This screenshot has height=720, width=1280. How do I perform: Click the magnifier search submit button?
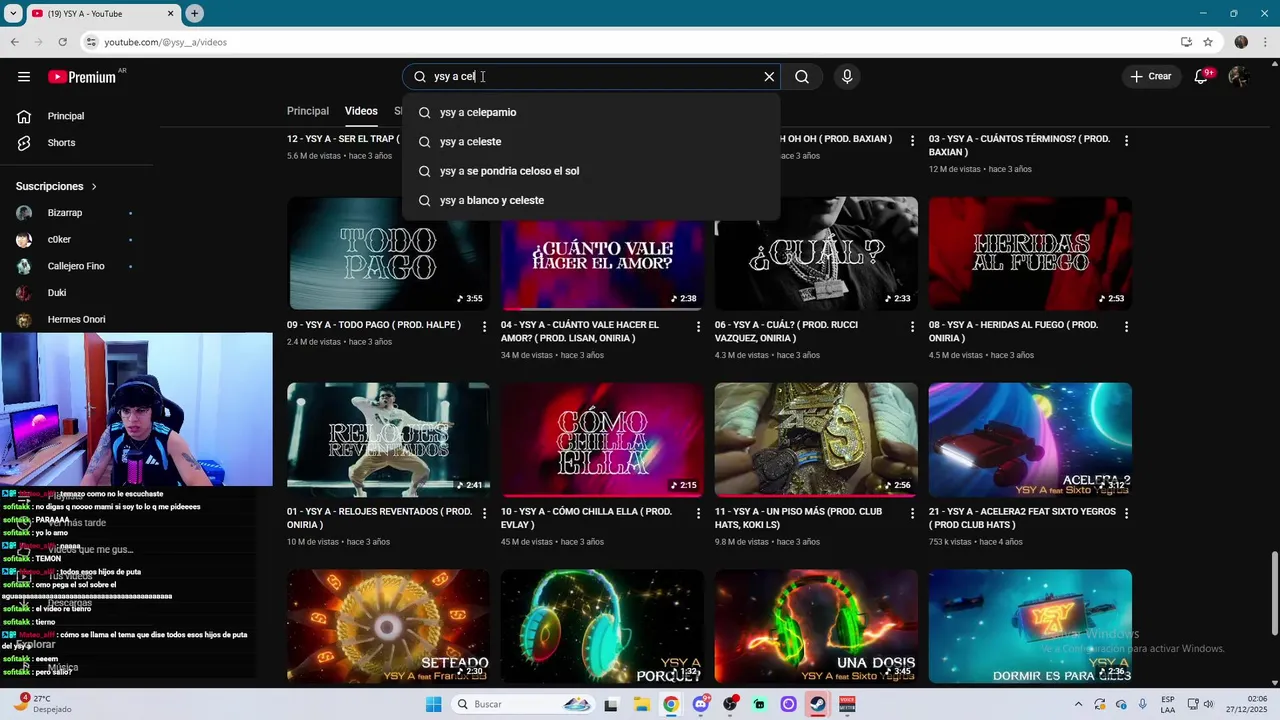point(802,77)
